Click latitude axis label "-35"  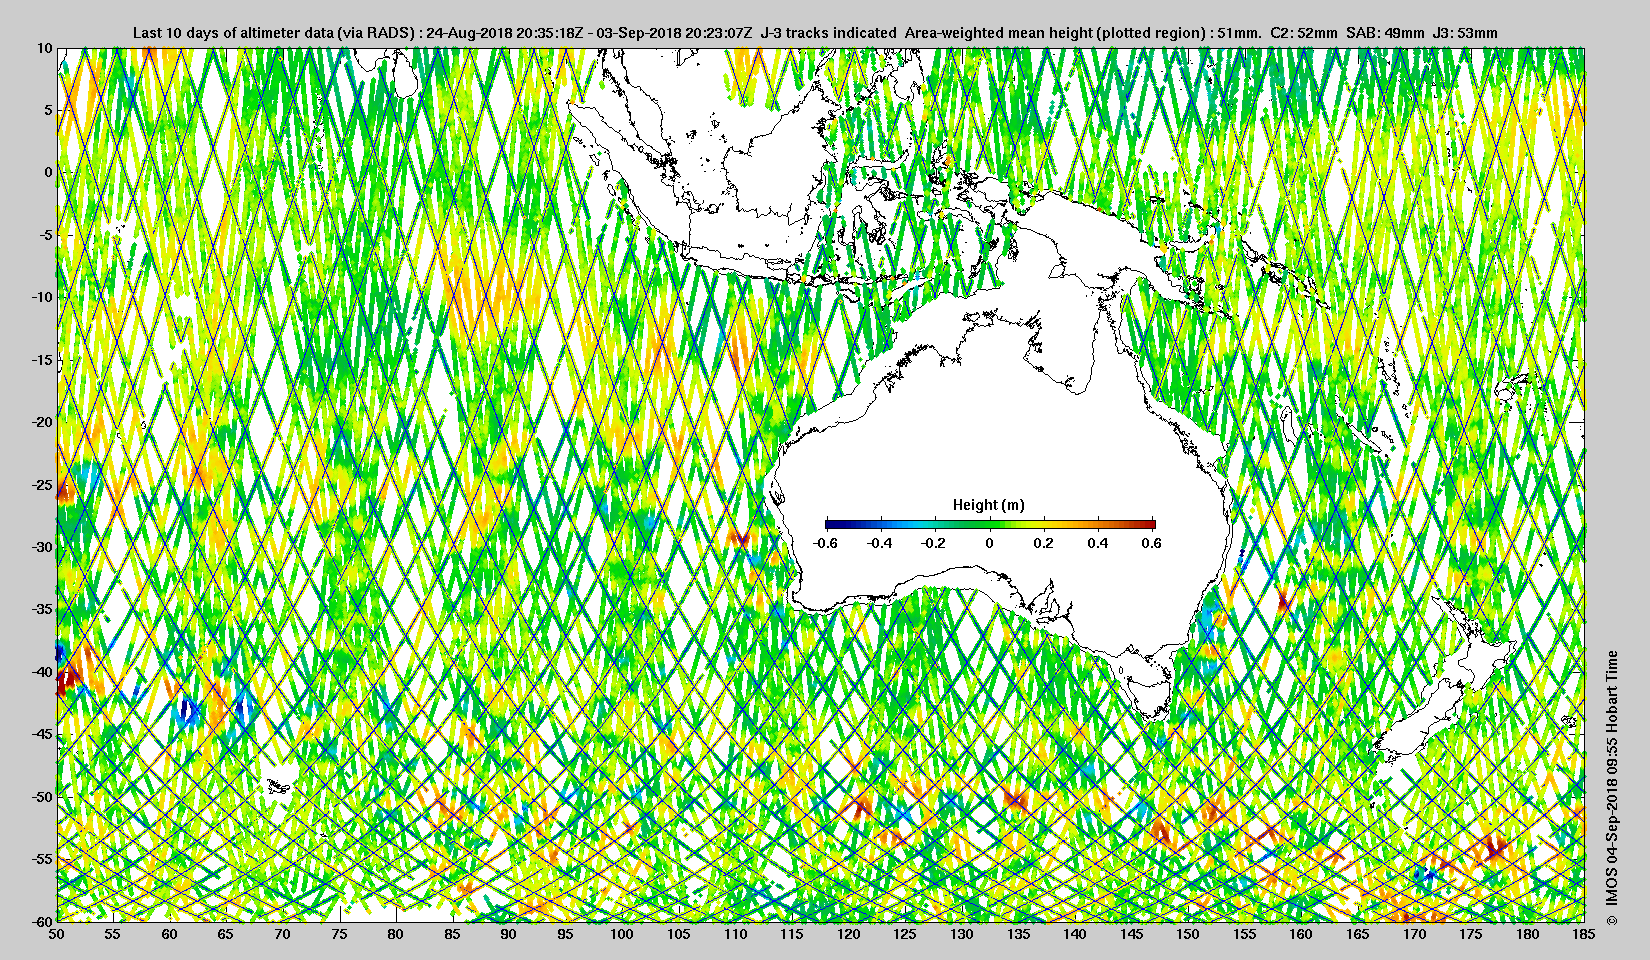pyautogui.click(x=41, y=609)
